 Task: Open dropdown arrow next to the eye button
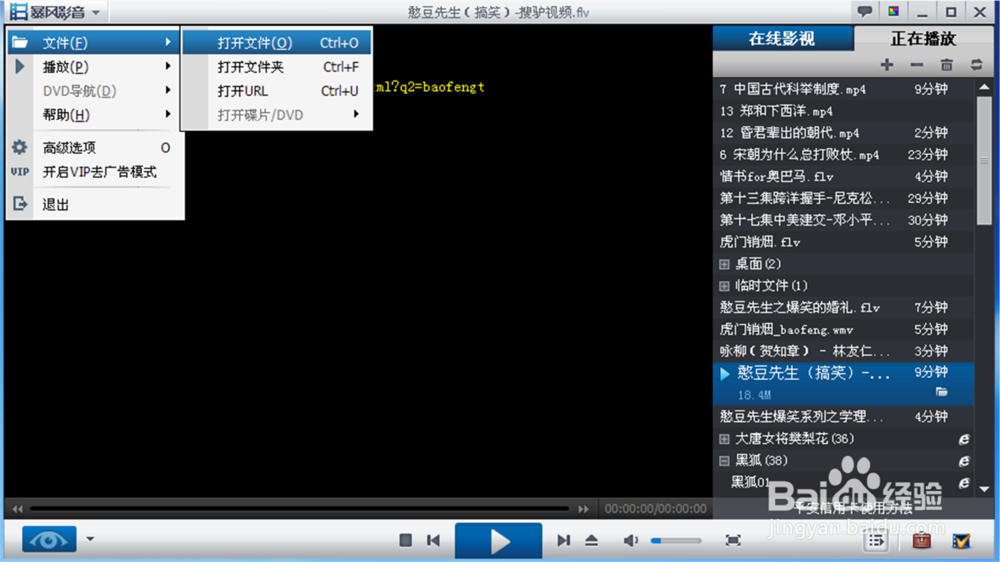91,539
